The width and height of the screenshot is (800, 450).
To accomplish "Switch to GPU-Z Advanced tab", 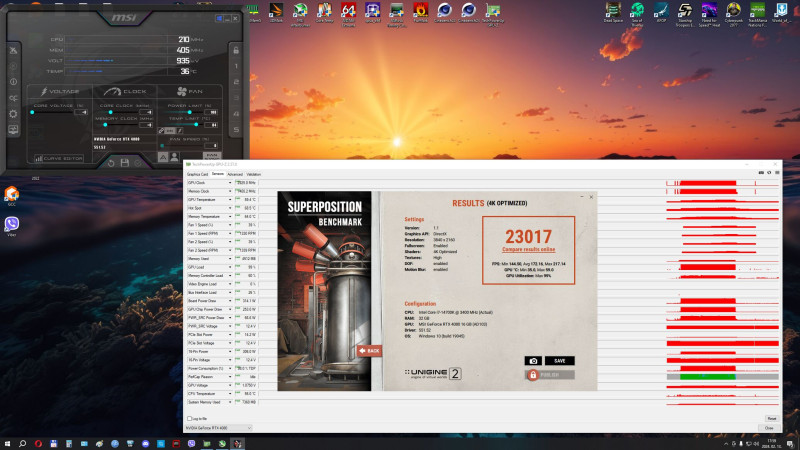I will click(x=235, y=174).
